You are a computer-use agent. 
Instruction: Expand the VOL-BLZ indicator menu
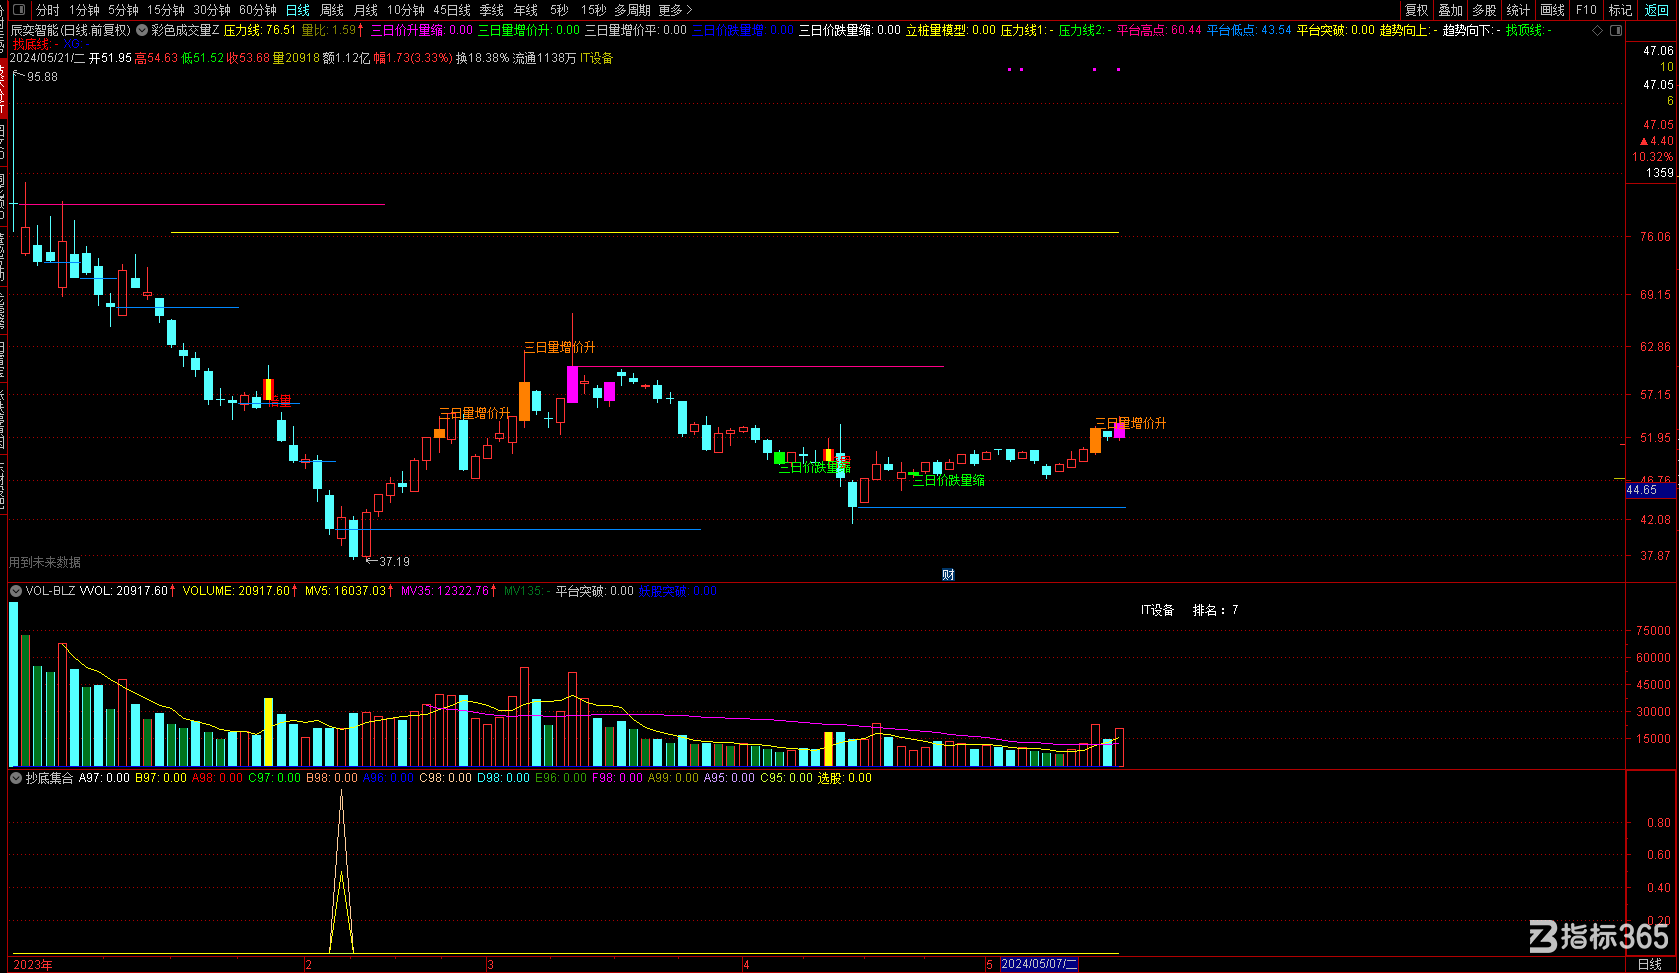coord(15,591)
